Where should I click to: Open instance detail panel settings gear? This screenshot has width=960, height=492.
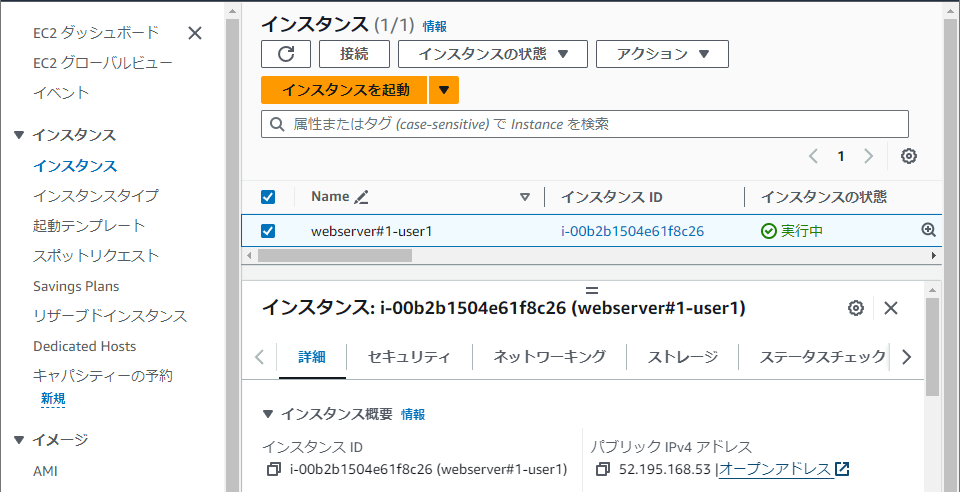(856, 308)
